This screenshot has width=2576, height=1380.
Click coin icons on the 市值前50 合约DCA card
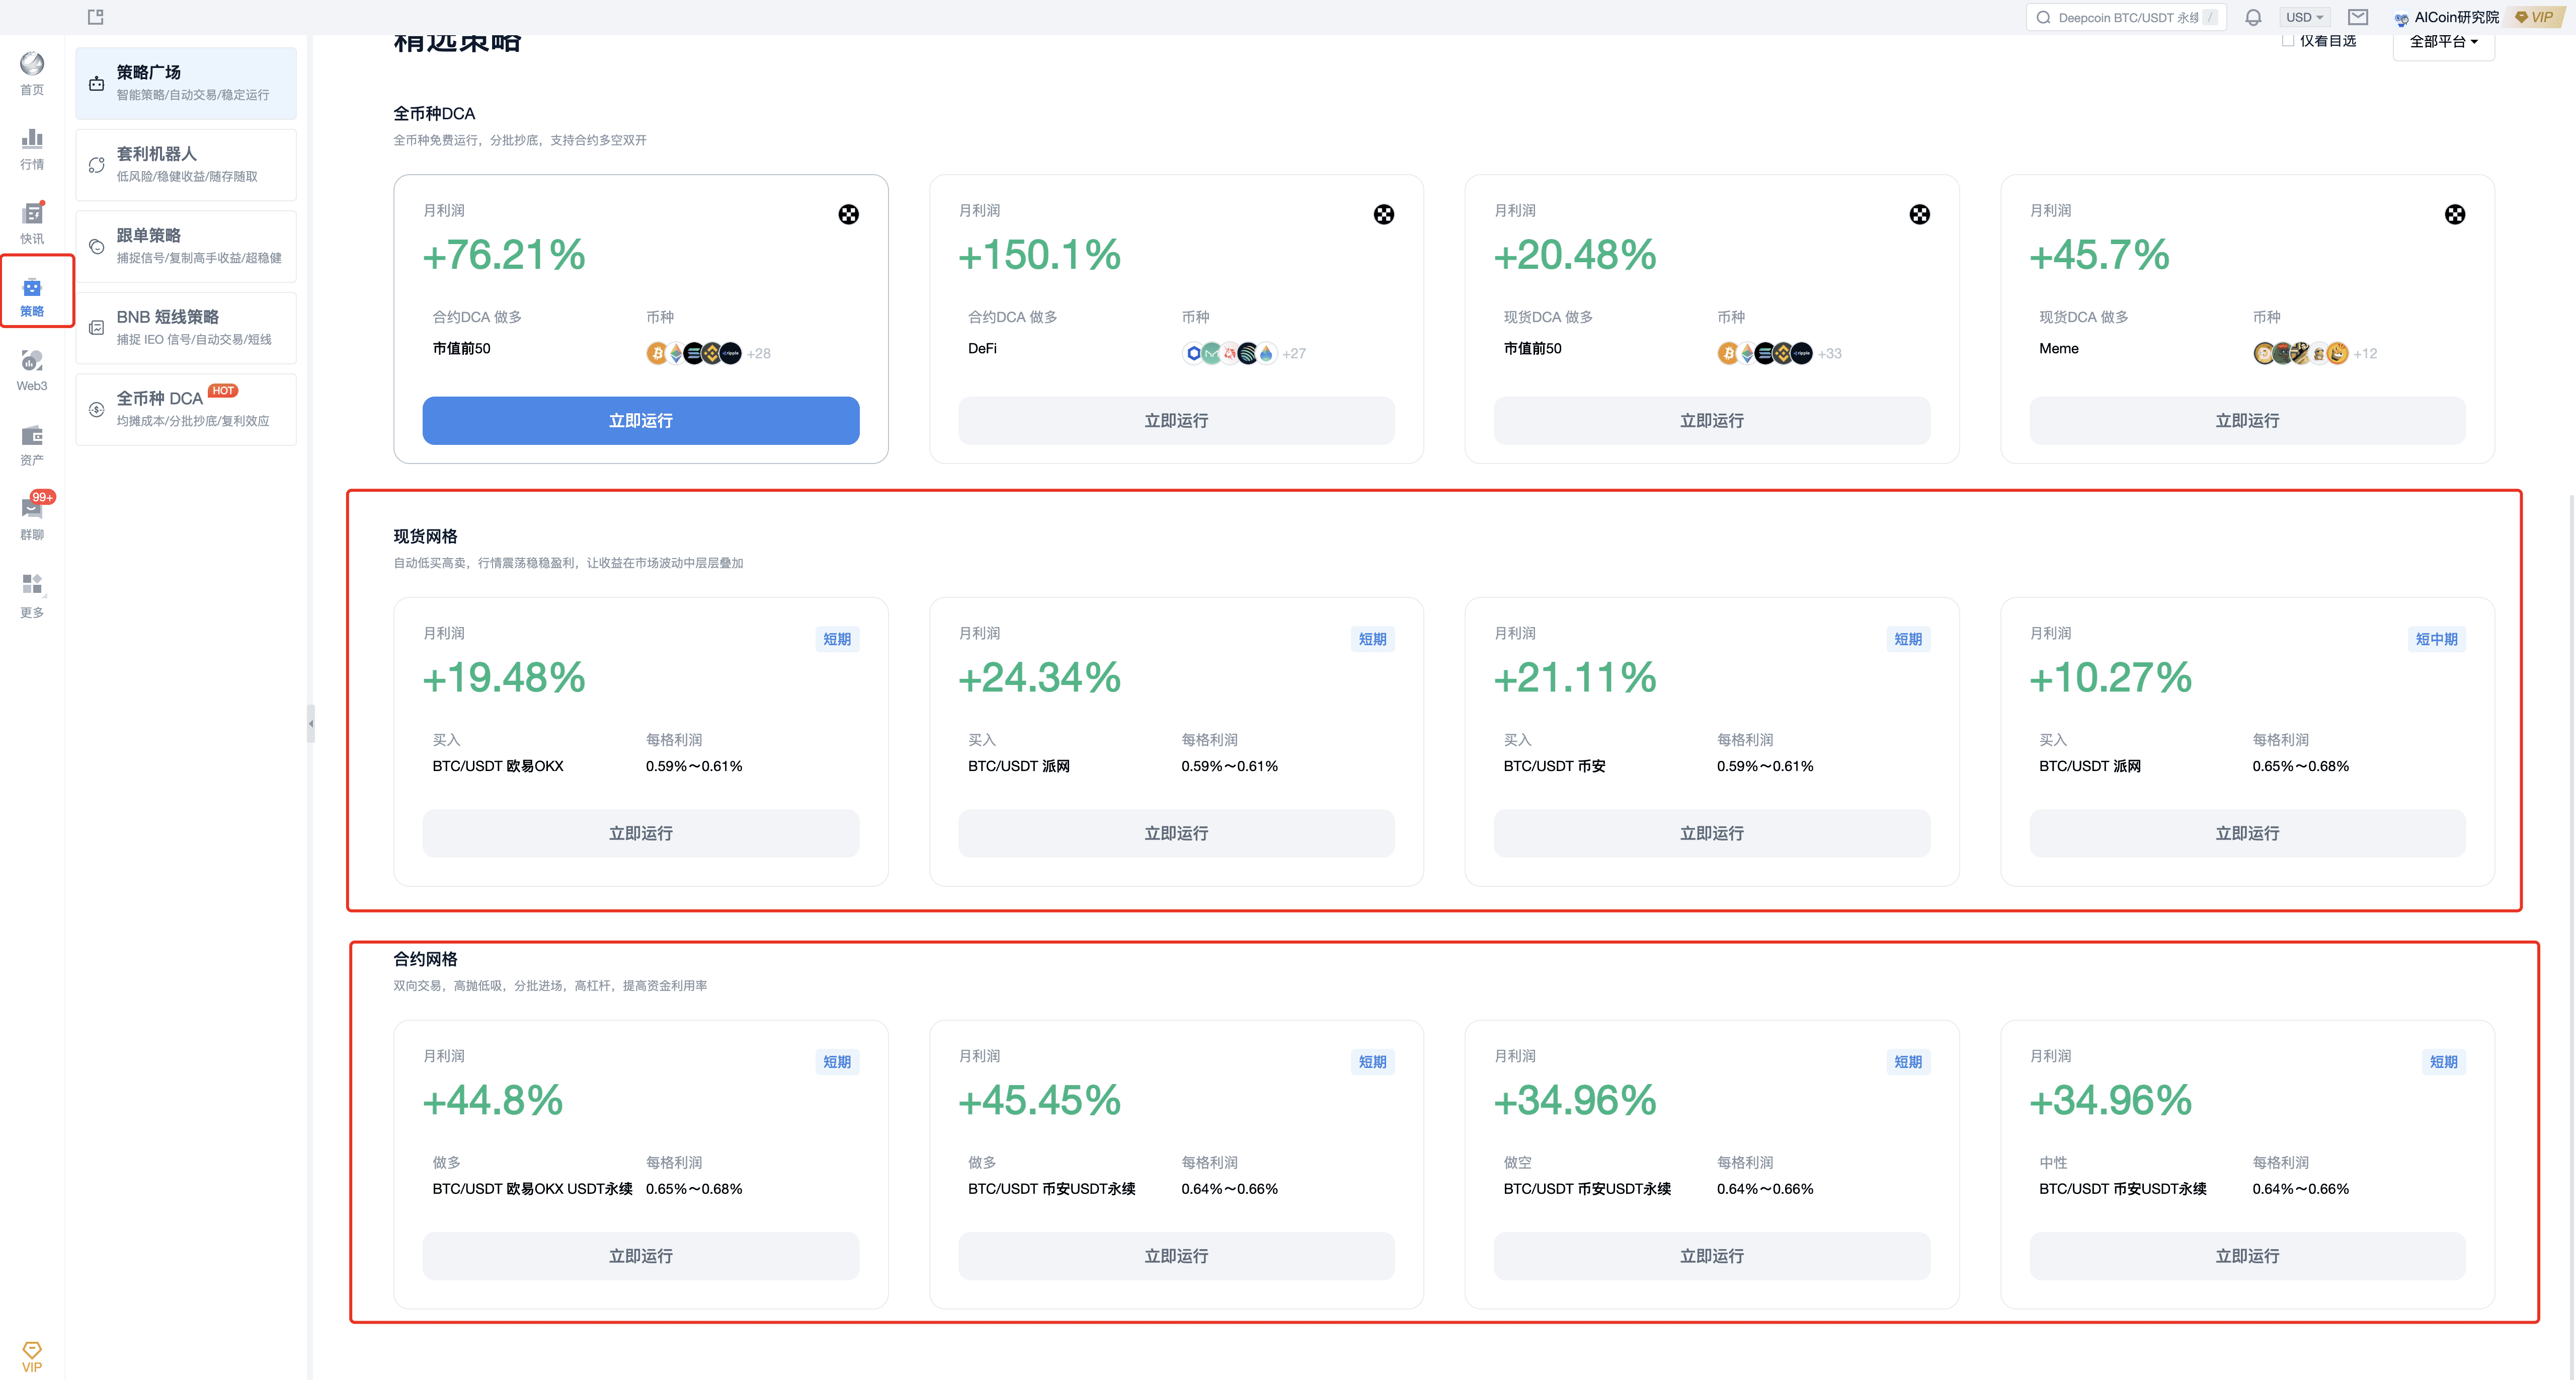pyautogui.click(x=694, y=353)
